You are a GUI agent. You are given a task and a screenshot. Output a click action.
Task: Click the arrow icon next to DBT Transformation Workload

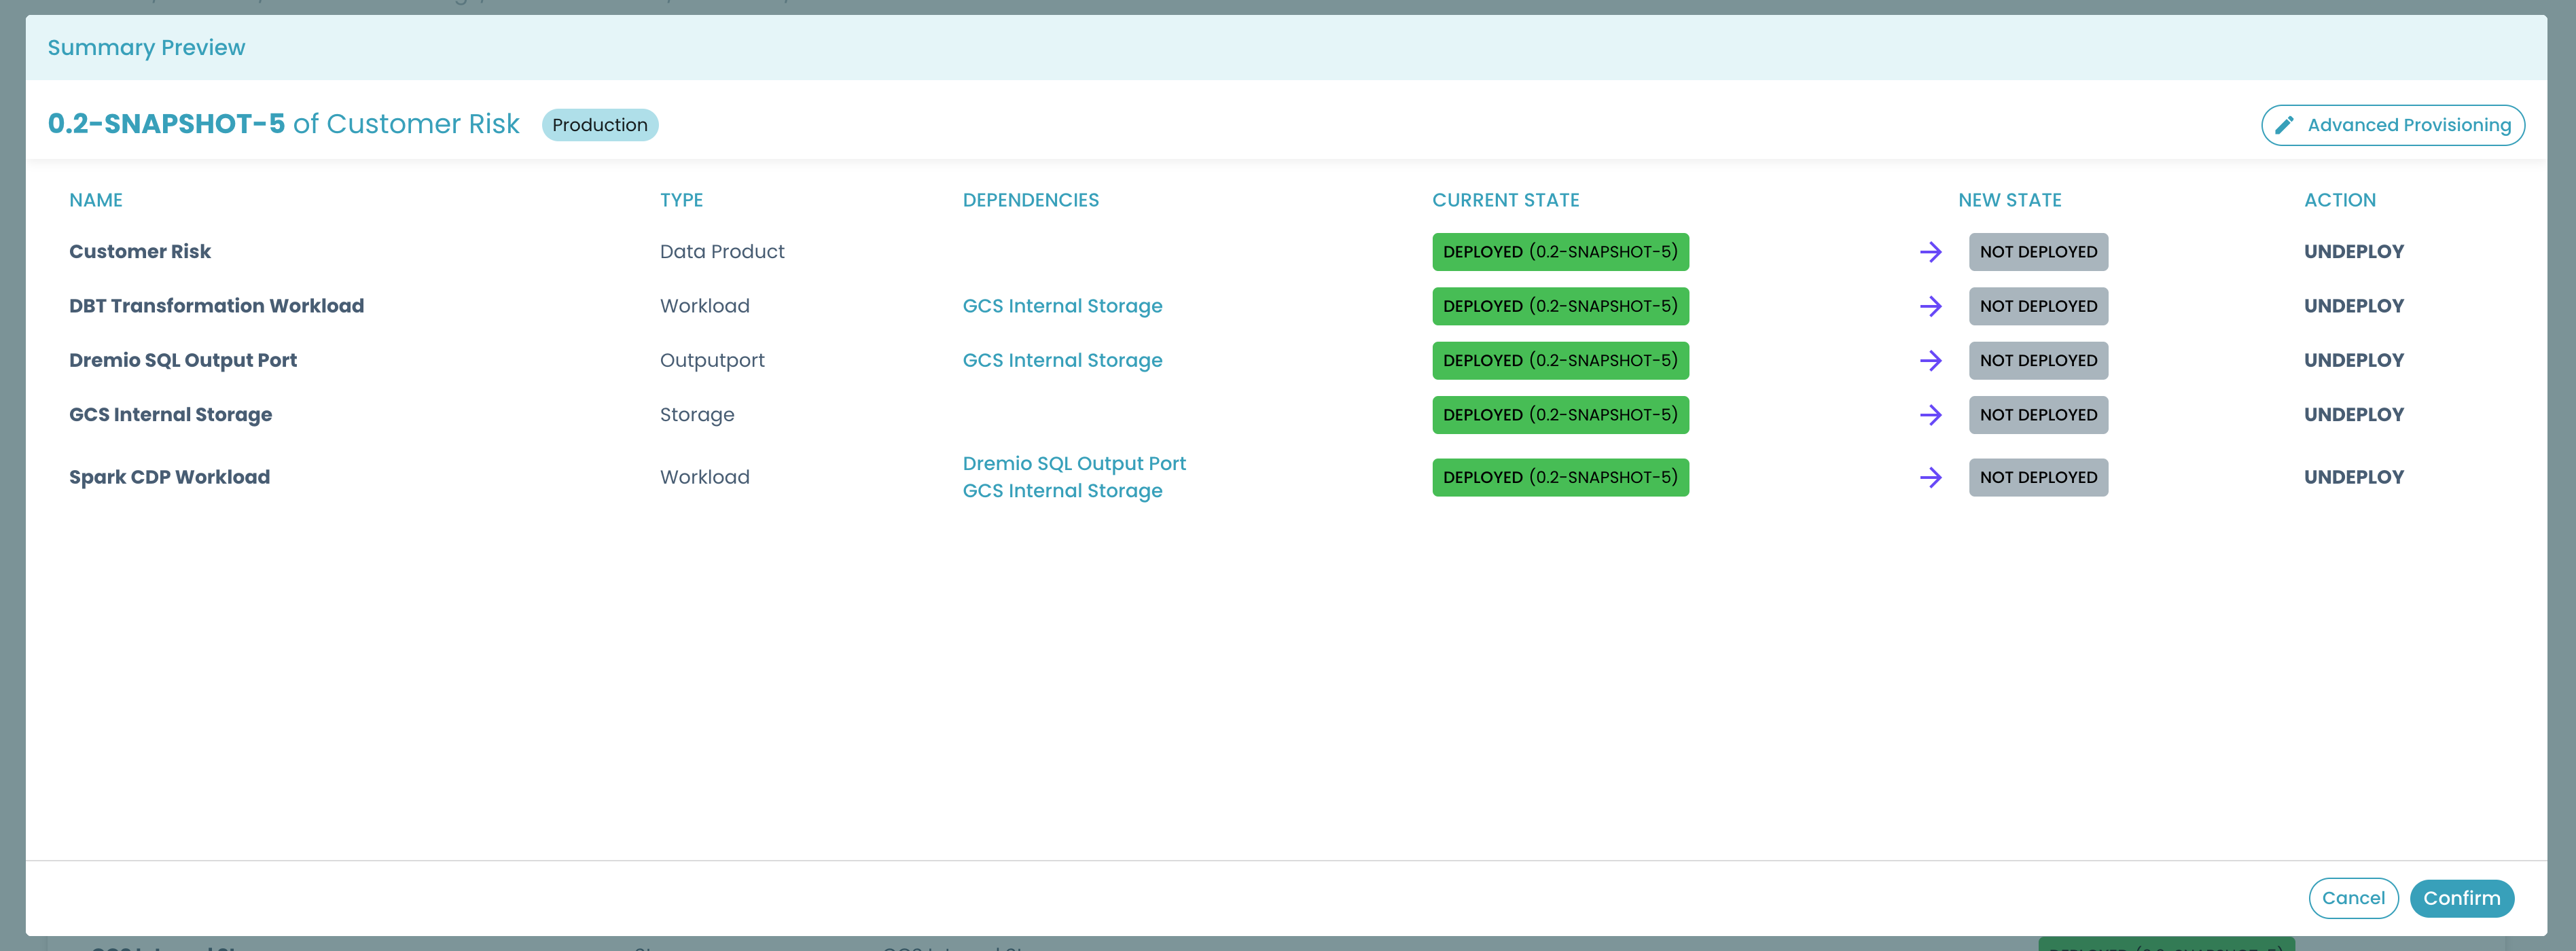1932,306
